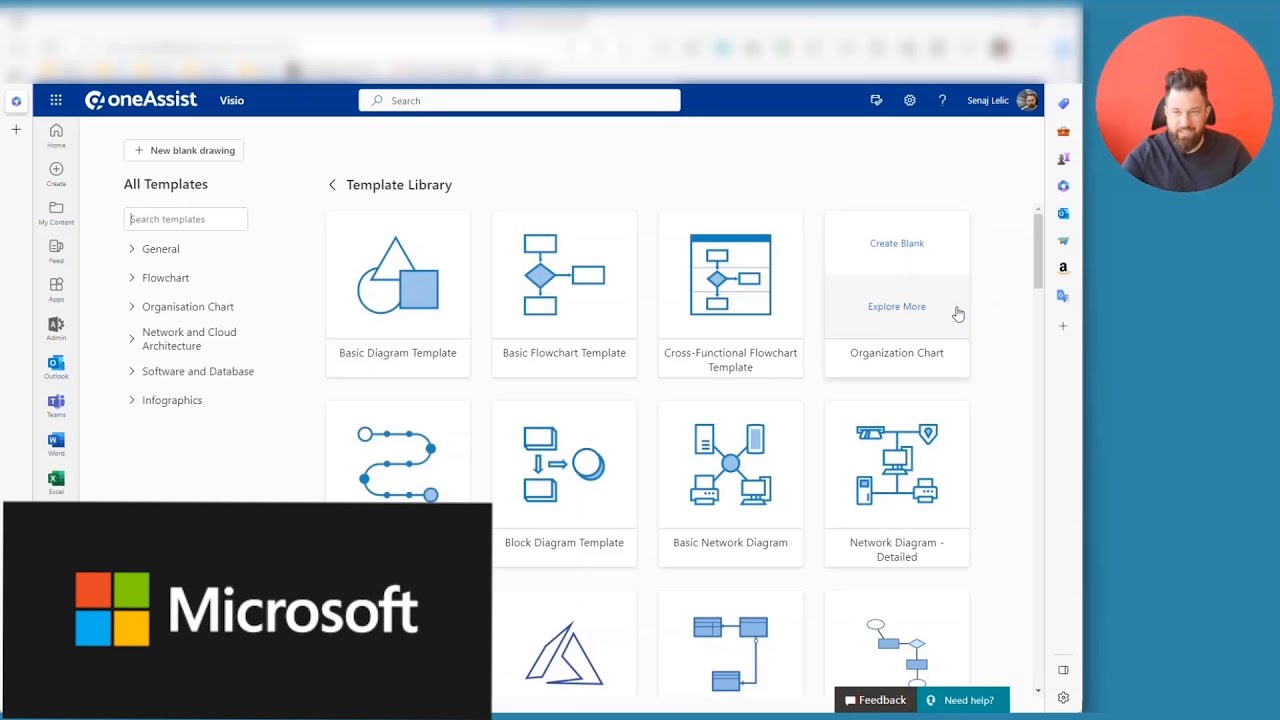Expand the Flowchart template category
The image size is (1280, 720).
[131, 278]
